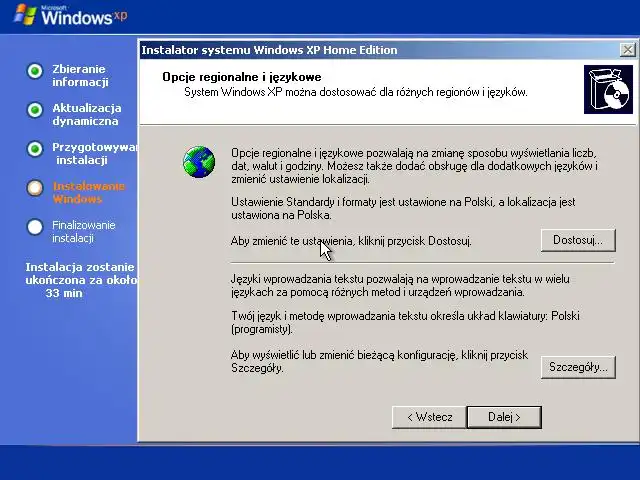Click the Dostosuj... button

(578, 240)
